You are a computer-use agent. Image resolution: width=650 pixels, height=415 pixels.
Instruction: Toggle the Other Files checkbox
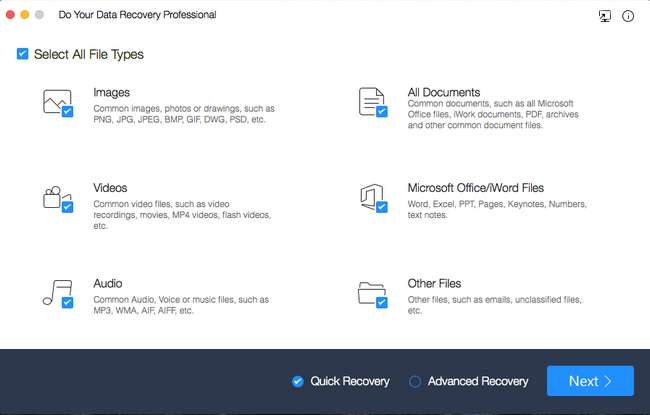(x=382, y=303)
